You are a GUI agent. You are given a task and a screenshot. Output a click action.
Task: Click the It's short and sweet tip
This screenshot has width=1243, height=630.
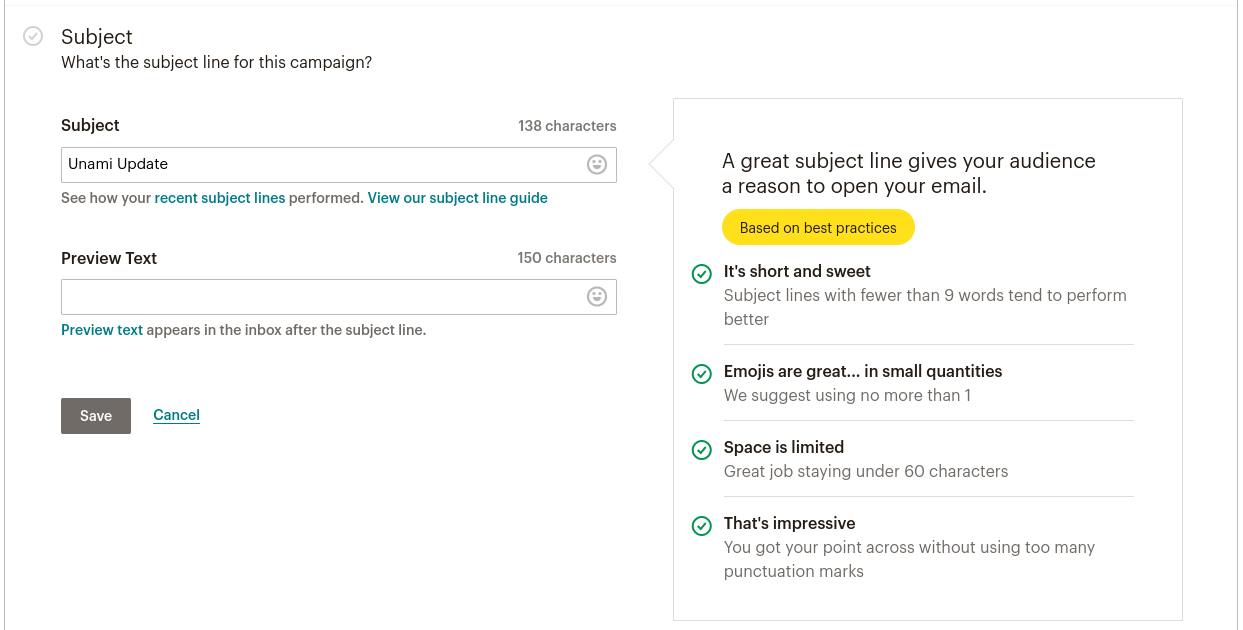(797, 272)
